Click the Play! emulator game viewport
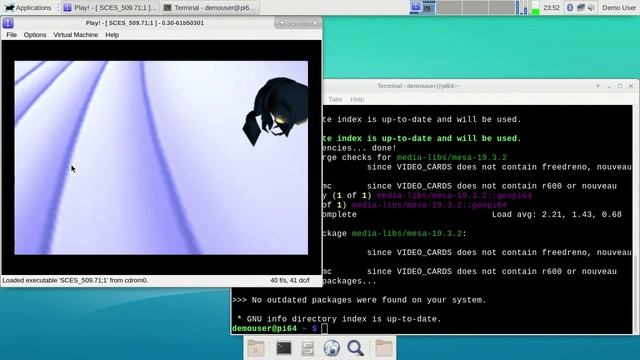The width and height of the screenshot is (640, 360). (161, 158)
